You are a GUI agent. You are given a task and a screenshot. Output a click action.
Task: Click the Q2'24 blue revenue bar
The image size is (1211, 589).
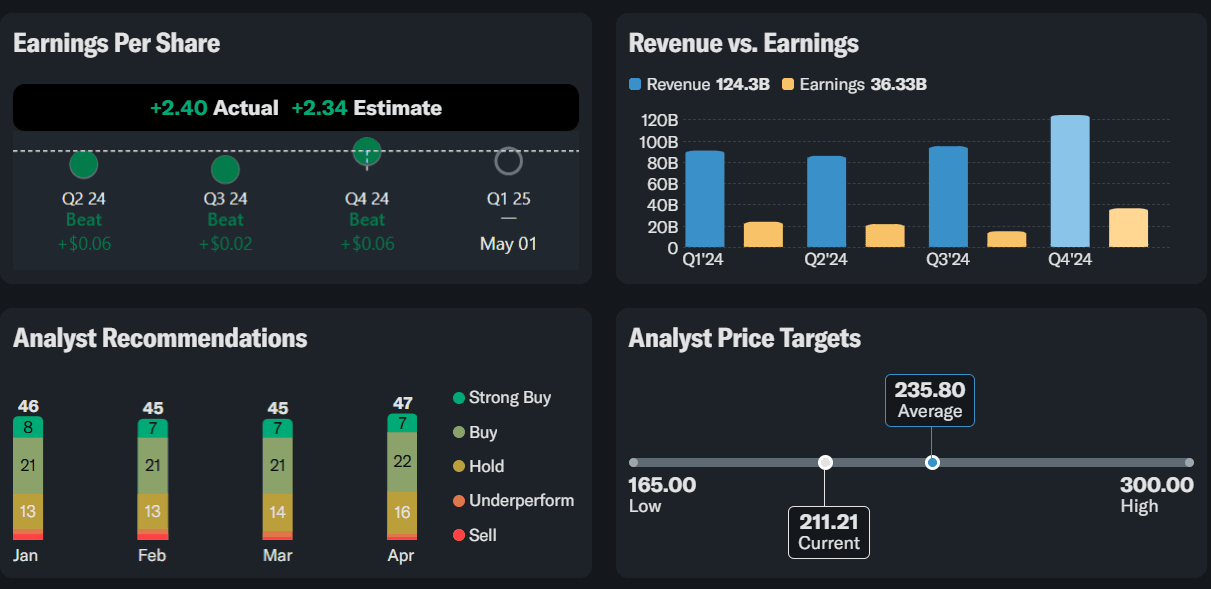pos(827,202)
